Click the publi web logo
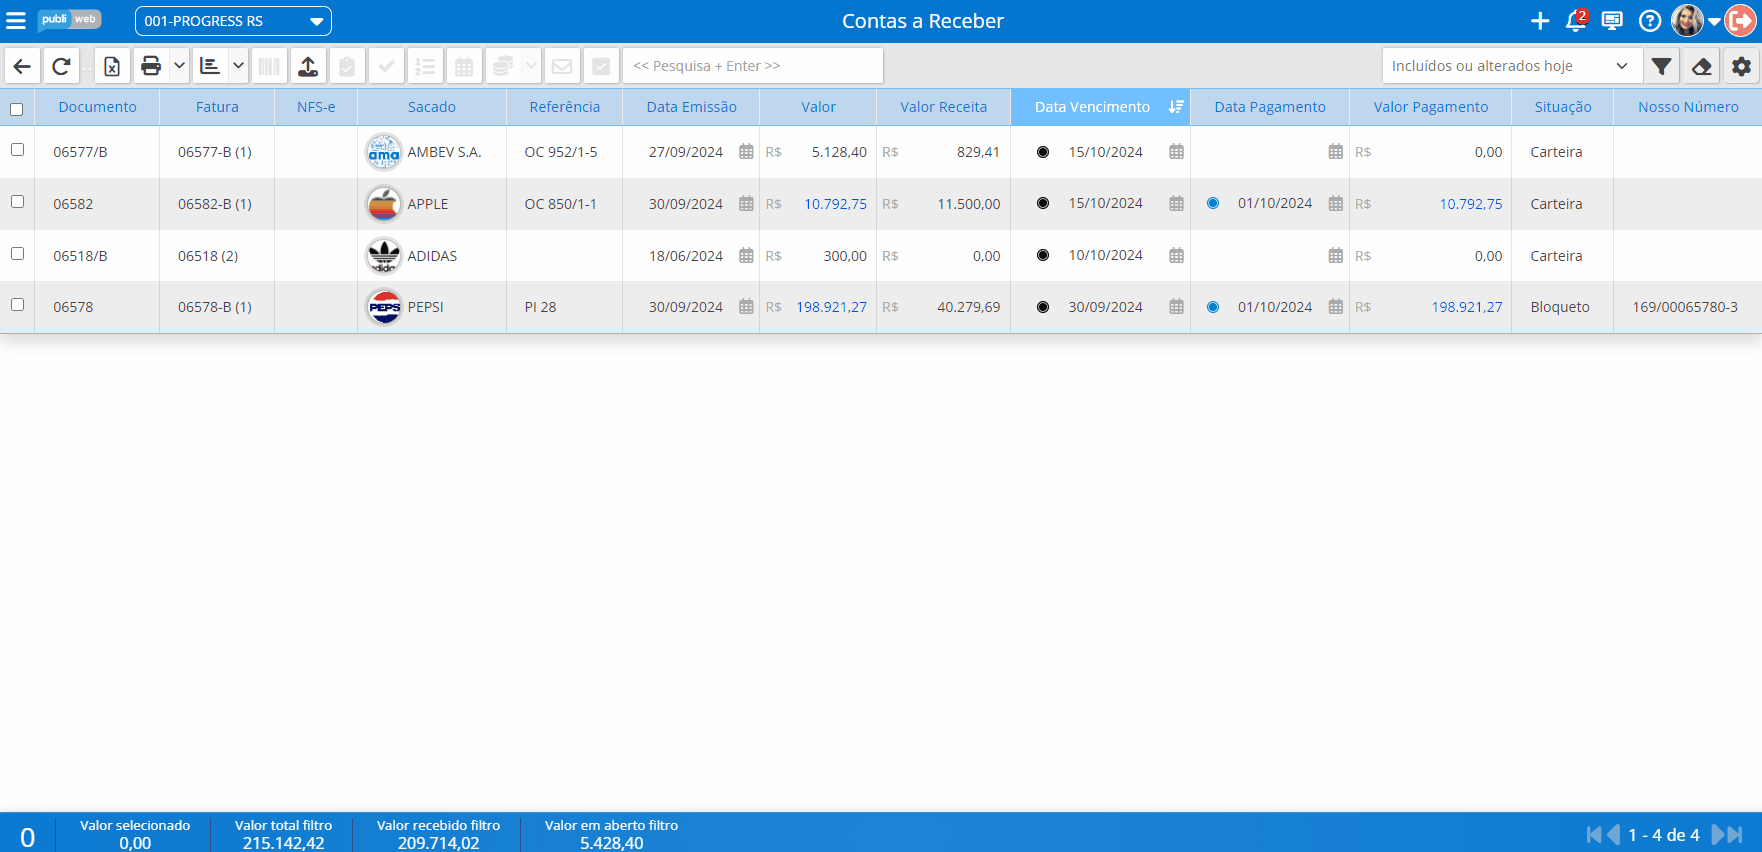1762x852 pixels. 70,20
